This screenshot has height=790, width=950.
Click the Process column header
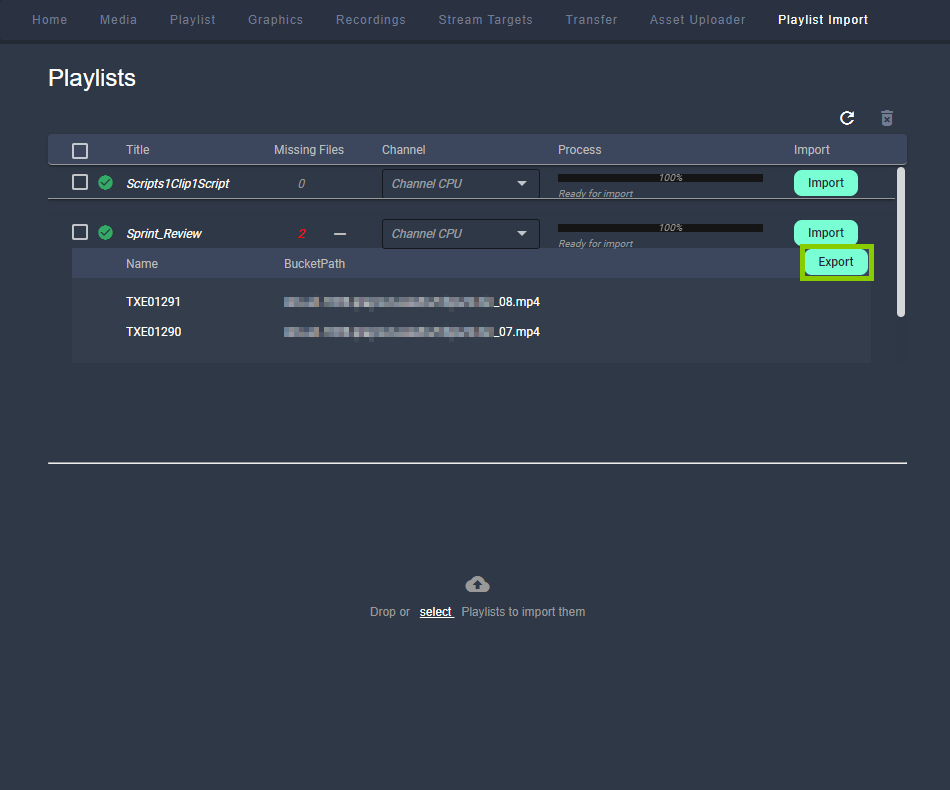coord(580,150)
